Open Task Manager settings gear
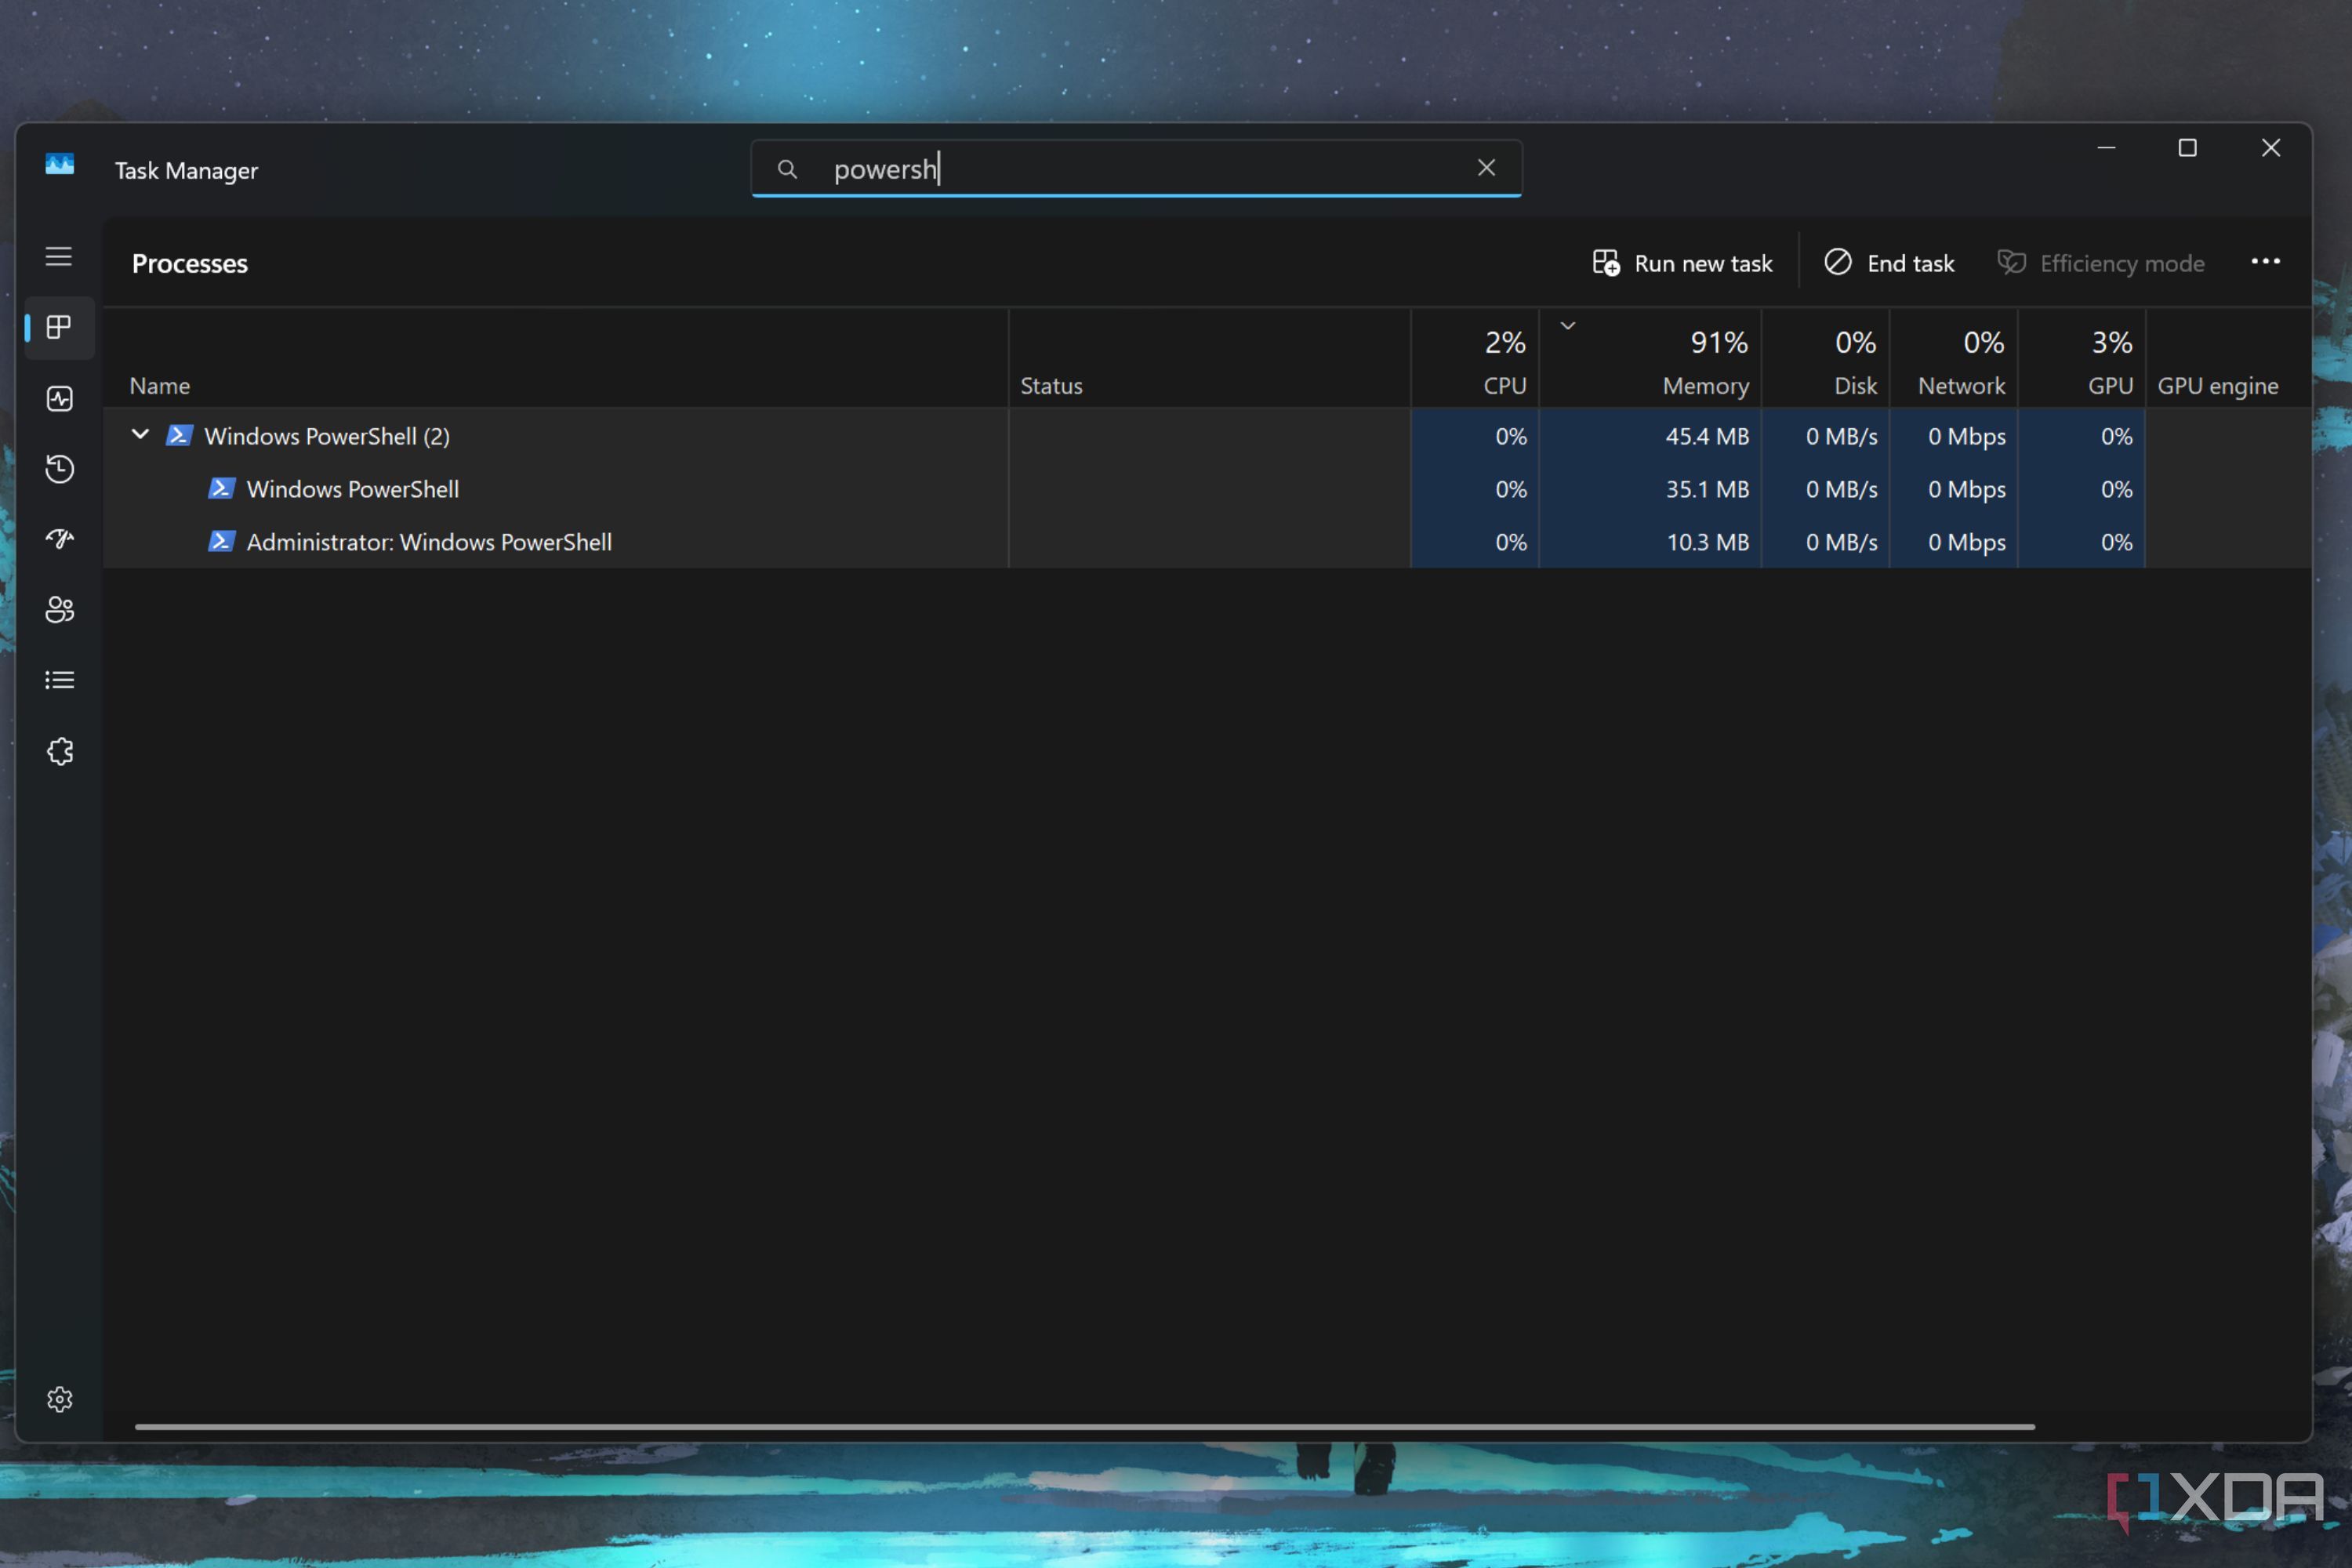 click(x=59, y=1399)
